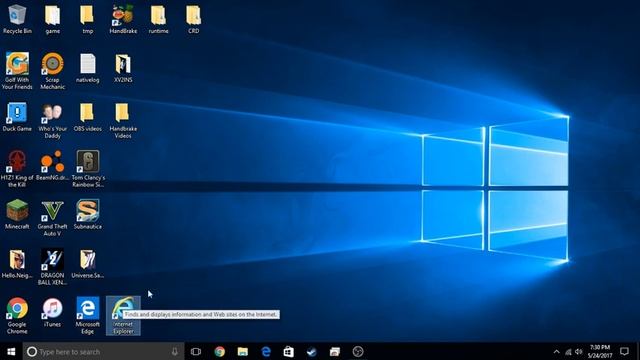The image size is (640, 360).
Task: Show hidden system tray icons
Action: [556, 351]
